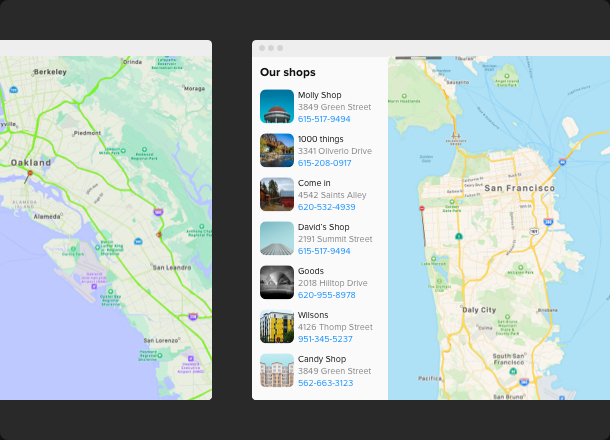Select the Joaquin Miller Park marker
610x440 pixels.
[x=123, y=151]
